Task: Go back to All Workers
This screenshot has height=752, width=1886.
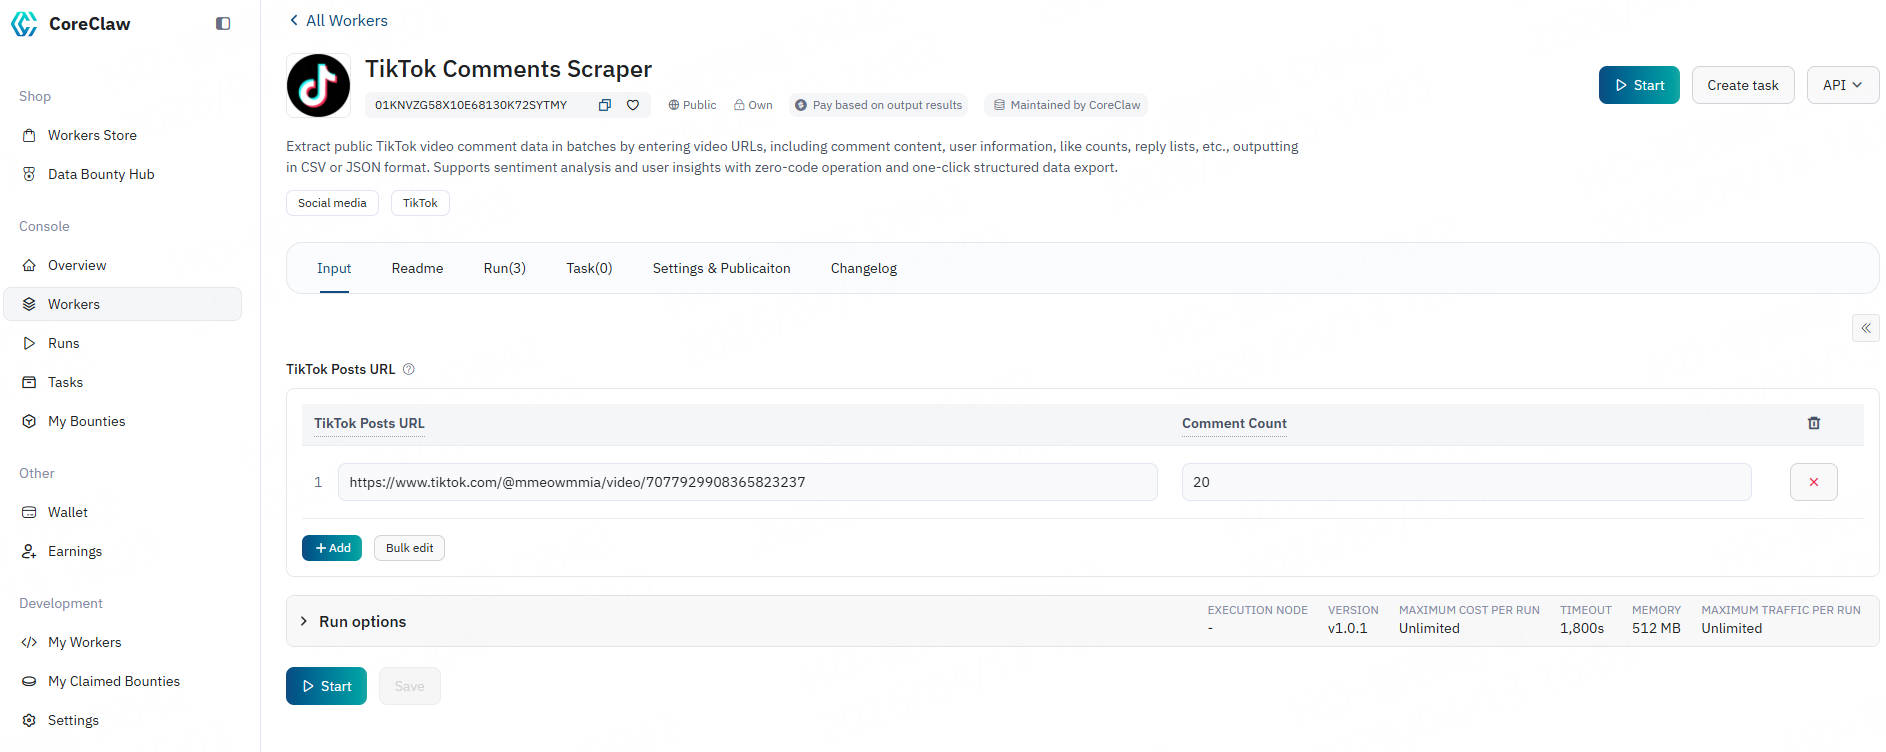Action: 338,20
